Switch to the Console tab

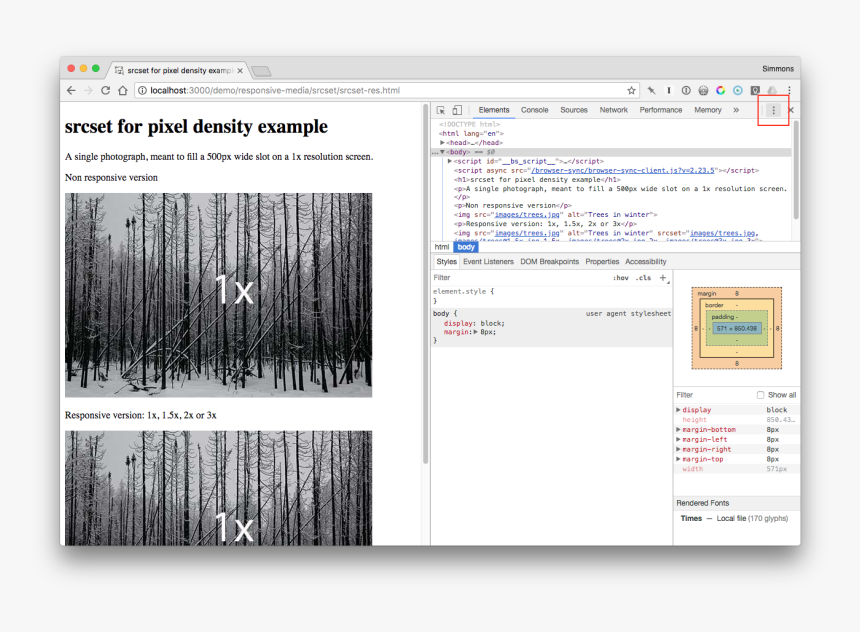click(x=535, y=110)
